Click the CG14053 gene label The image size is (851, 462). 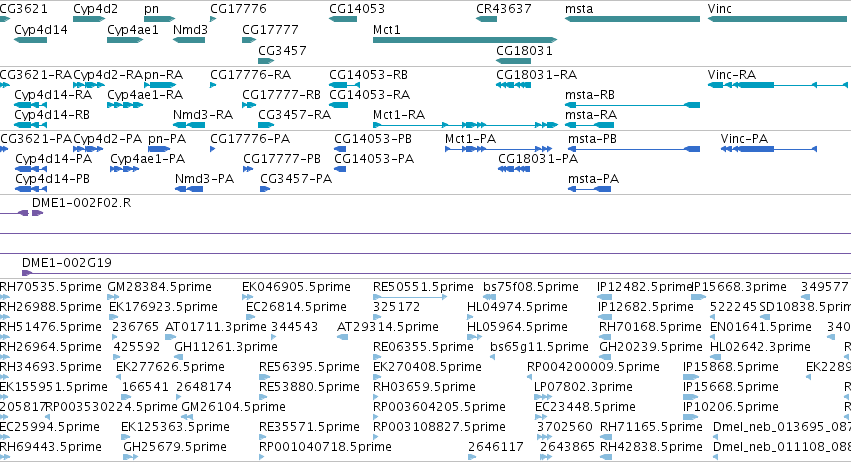tap(357, 9)
